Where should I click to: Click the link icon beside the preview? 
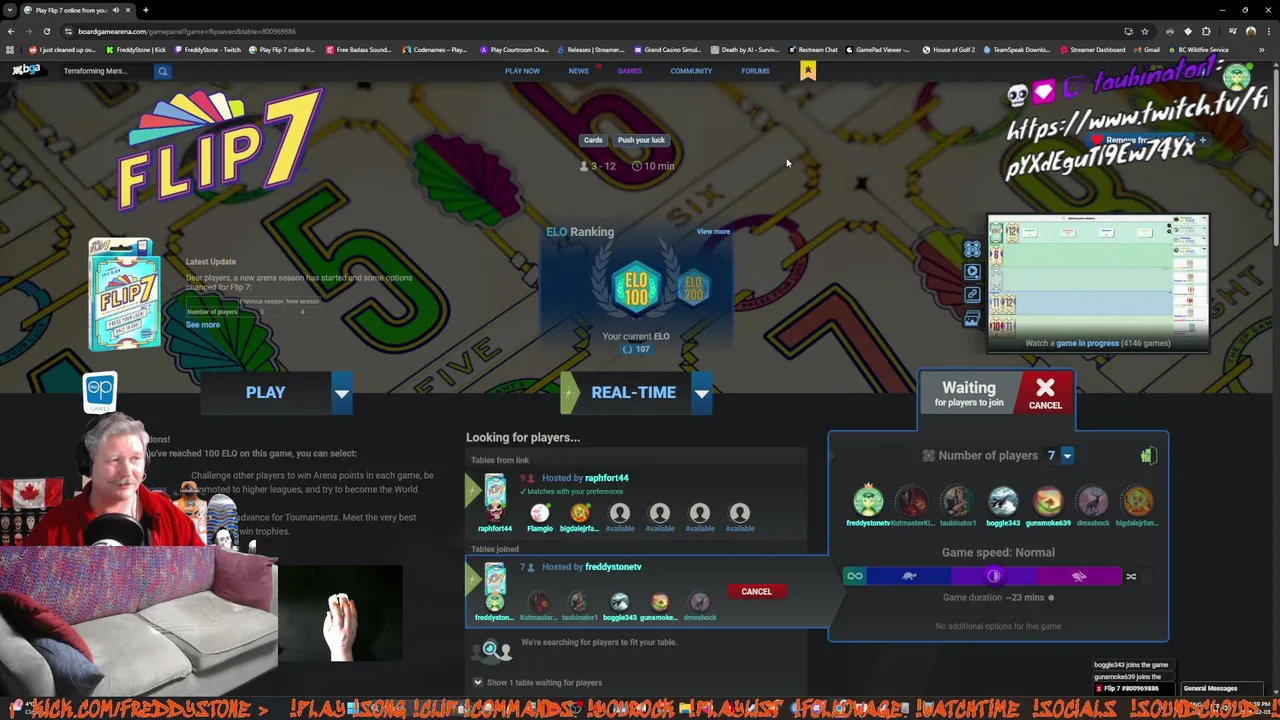coord(972,295)
